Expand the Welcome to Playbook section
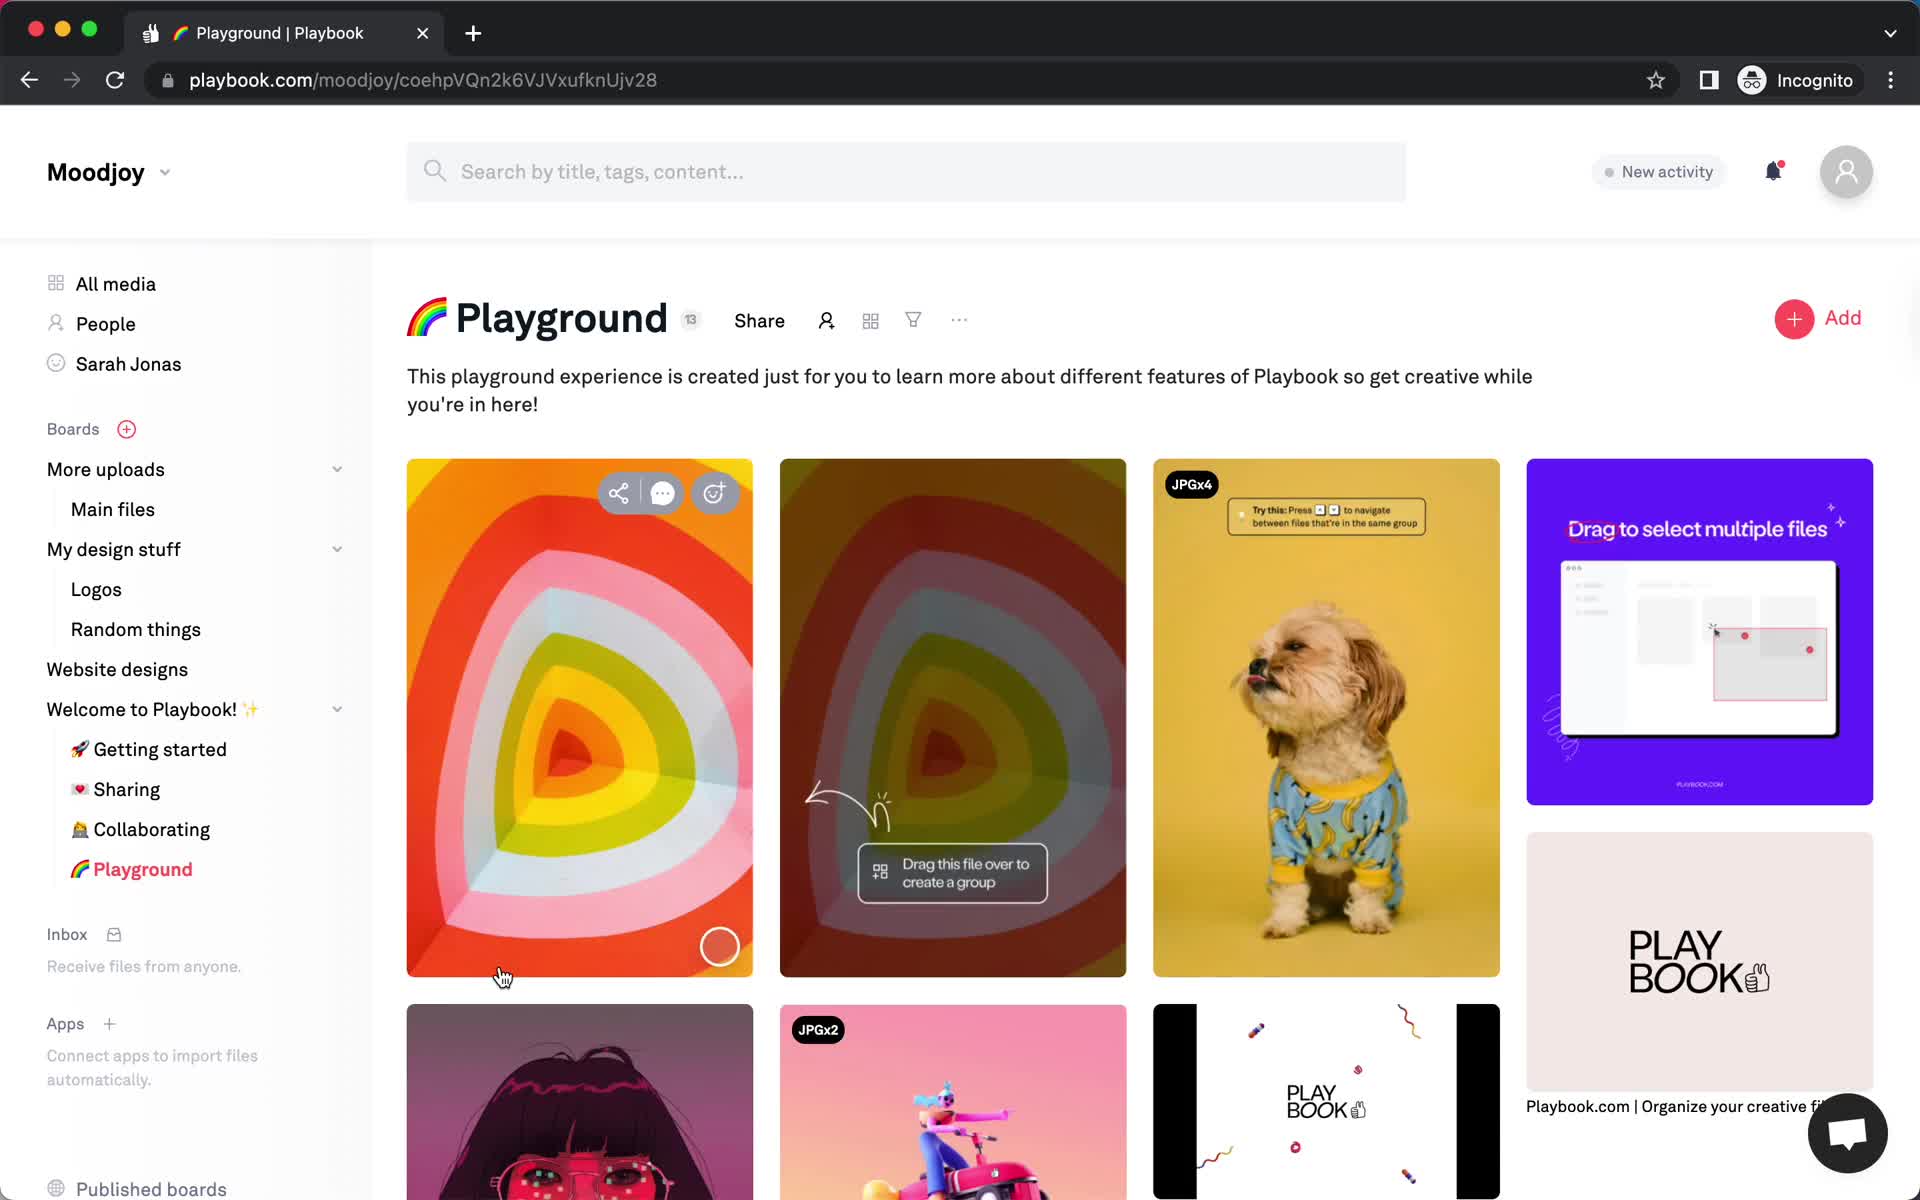The width and height of the screenshot is (1920, 1200). (x=336, y=709)
